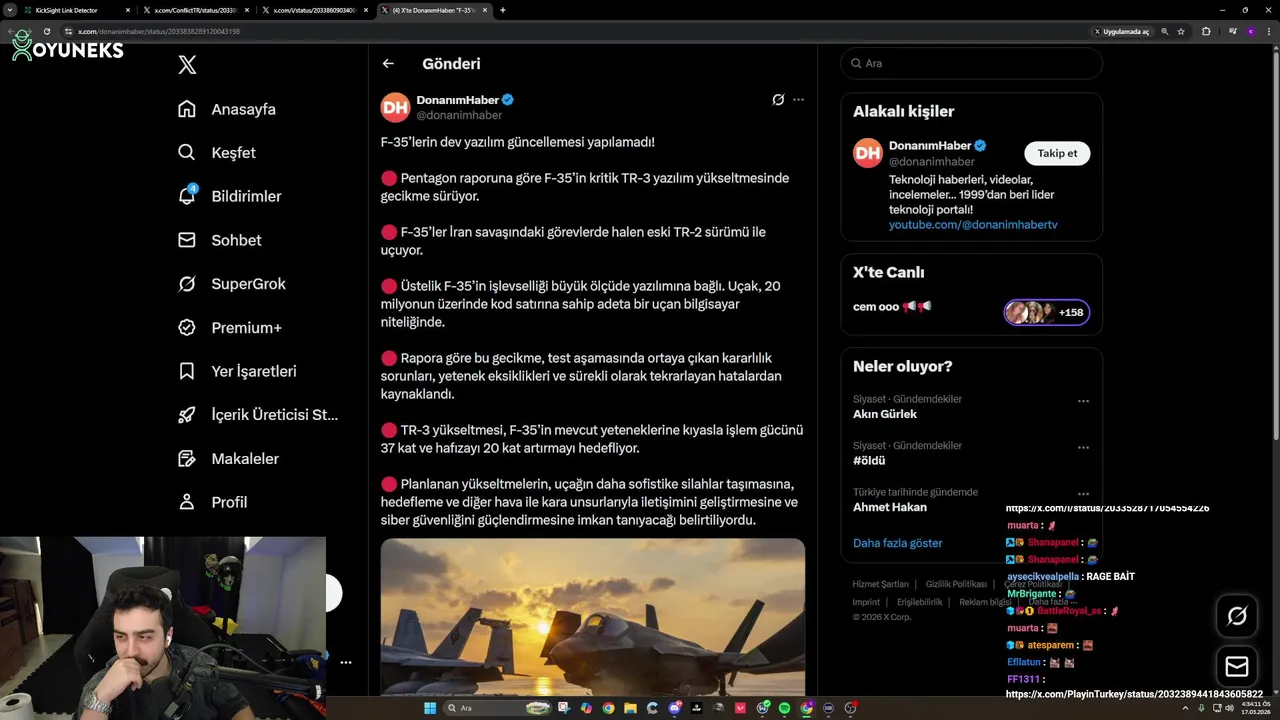The image size is (1280, 720).
Task: Open @donanimhaber handle in post header
Action: tap(459, 115)
